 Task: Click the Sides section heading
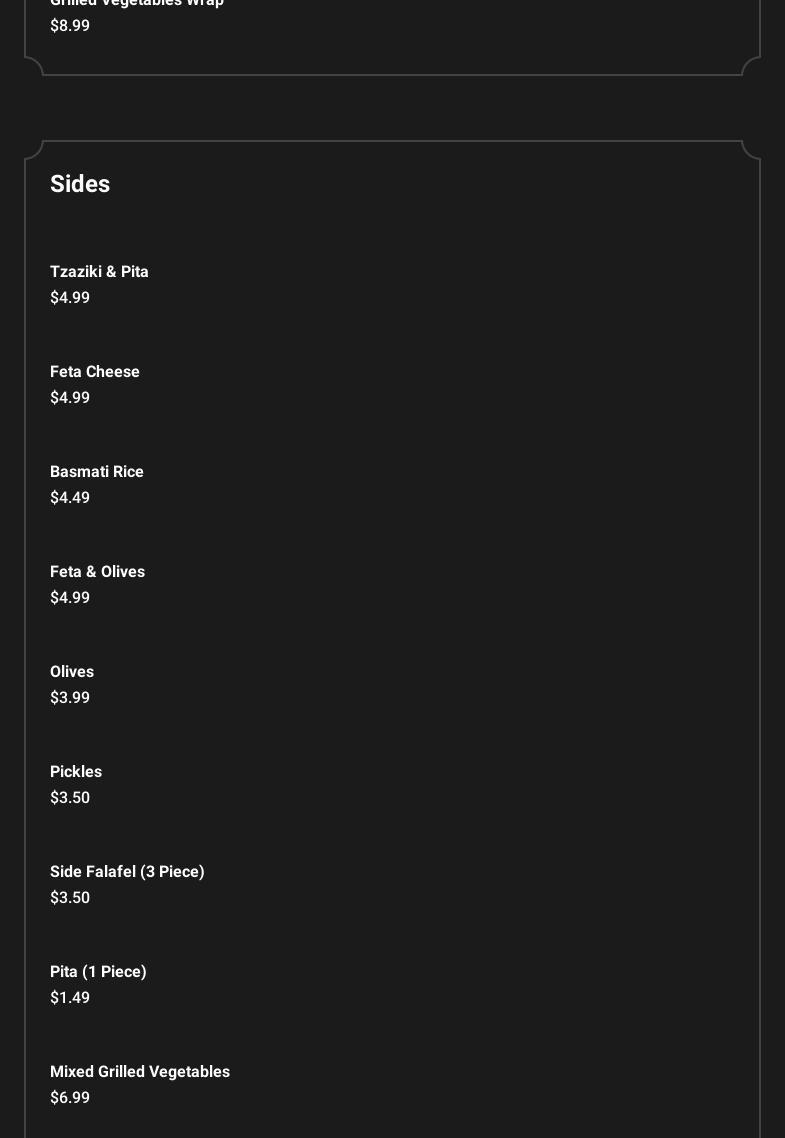(x=80, y=184)
